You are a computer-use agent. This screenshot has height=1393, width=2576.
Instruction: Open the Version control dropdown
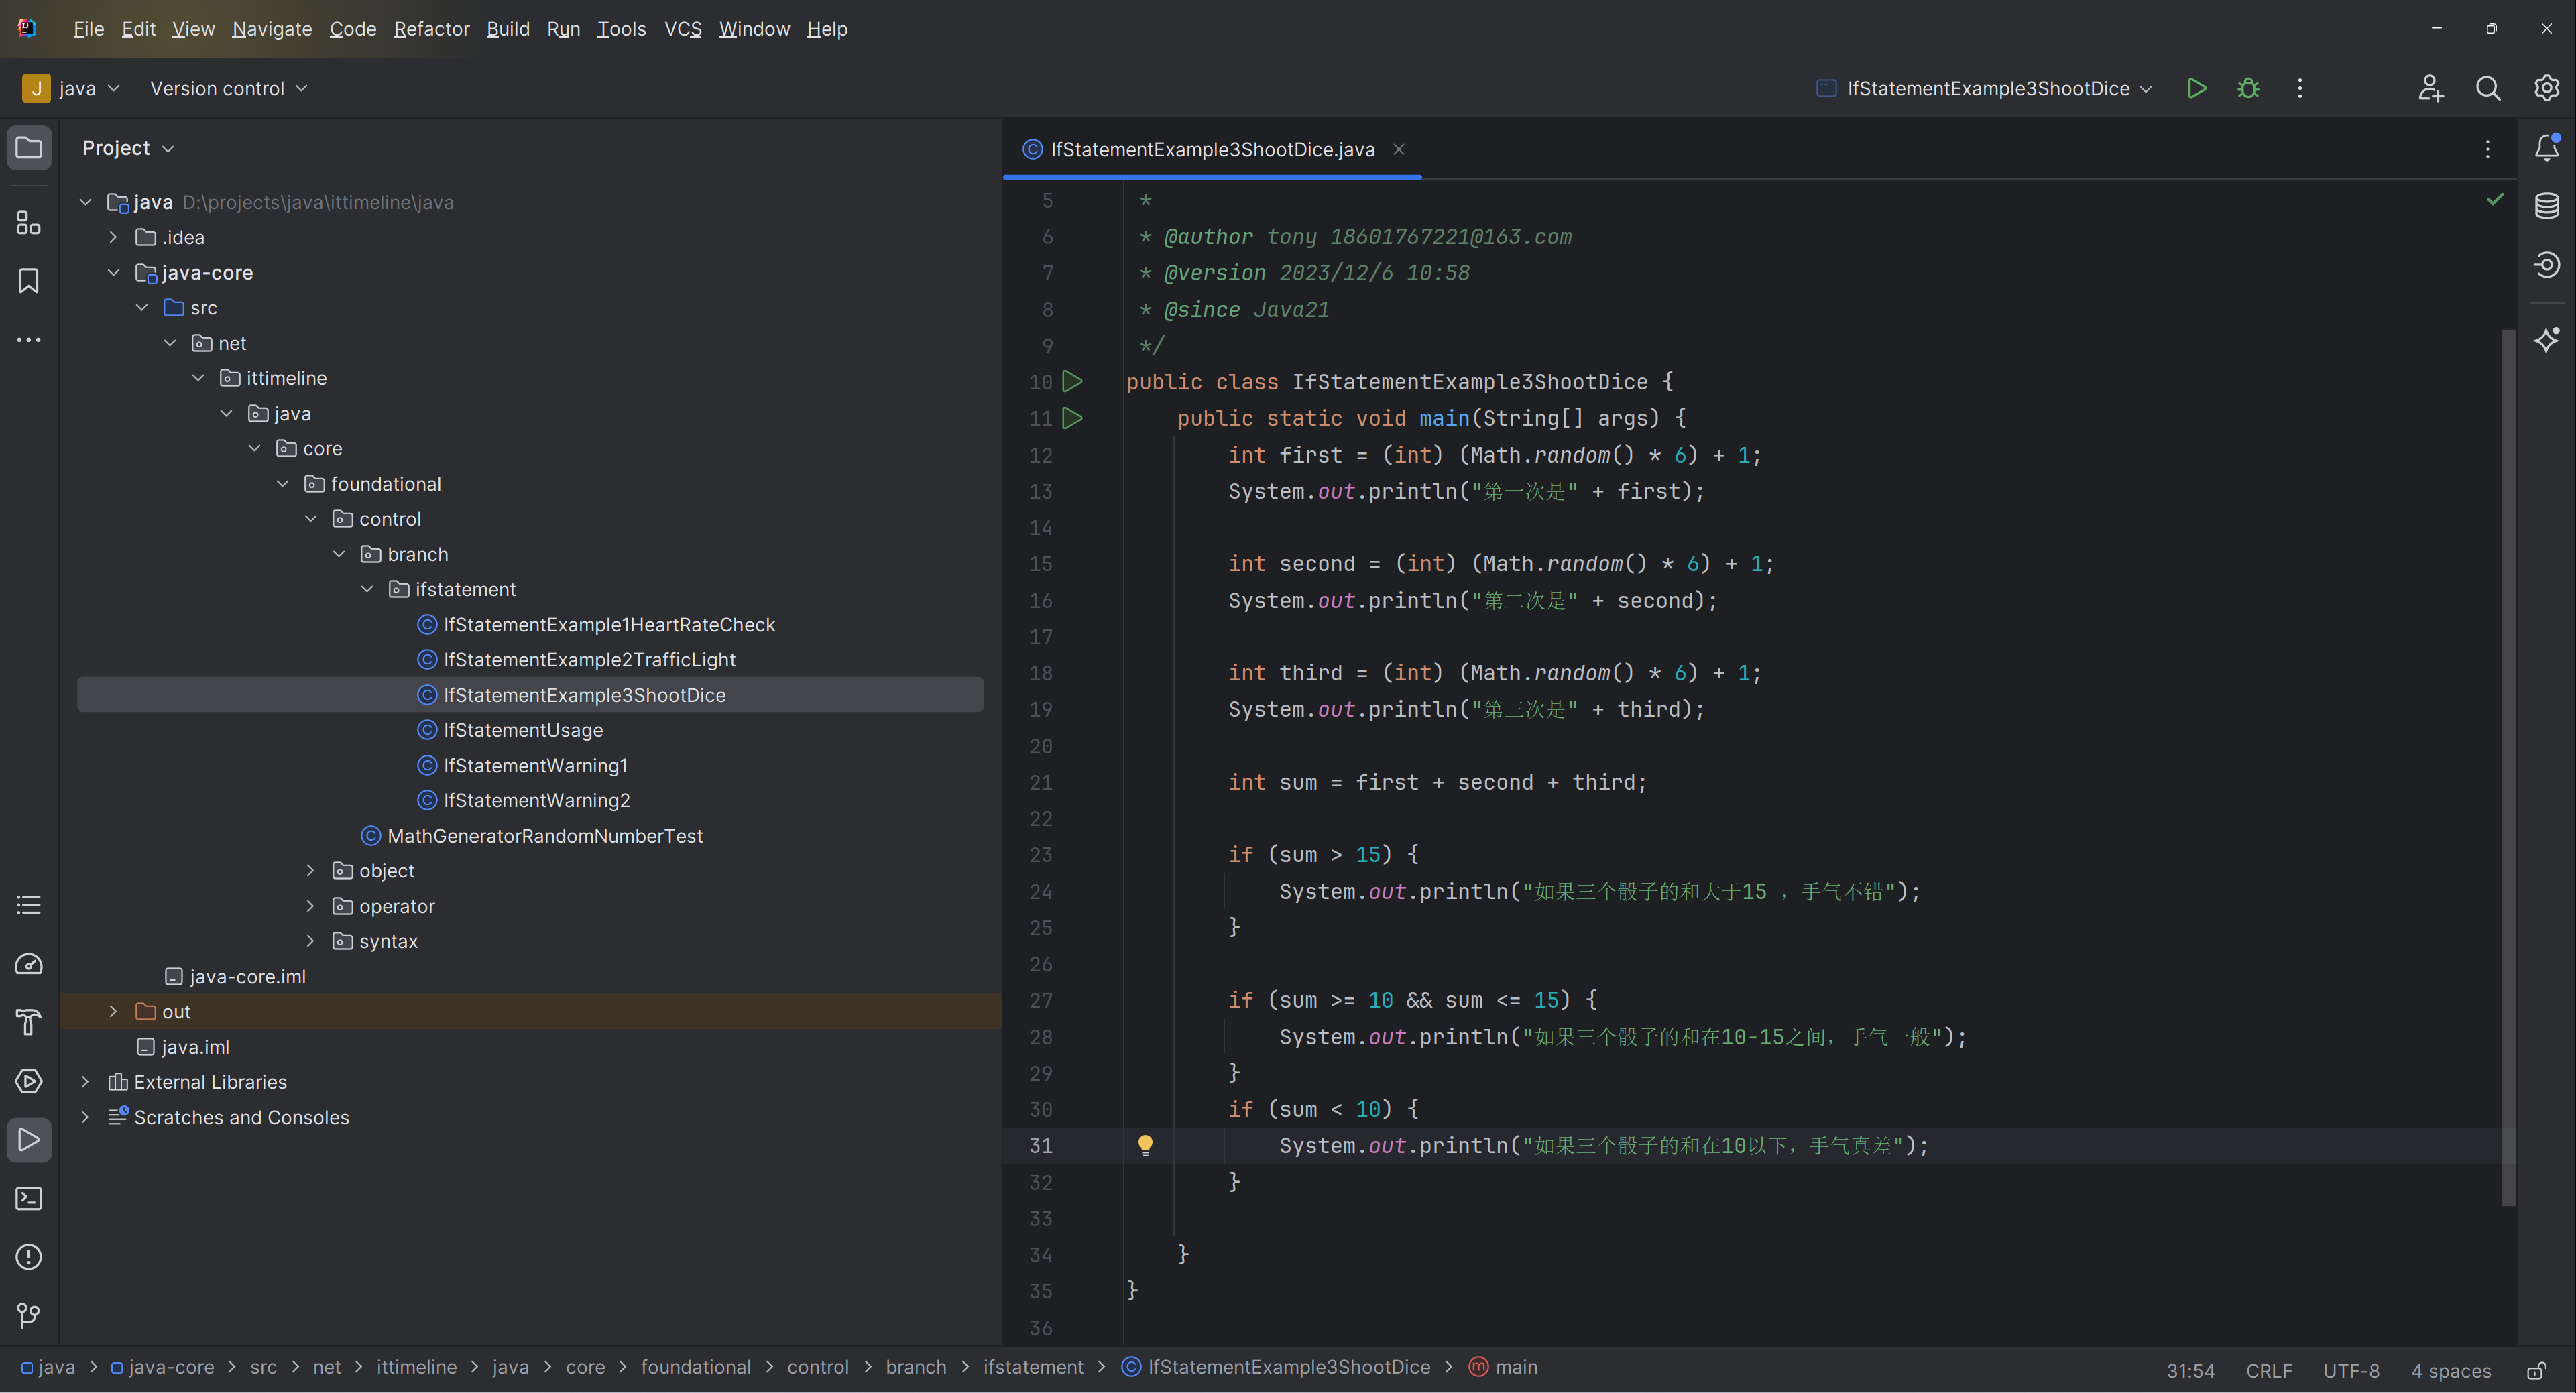tap(229, 88)
